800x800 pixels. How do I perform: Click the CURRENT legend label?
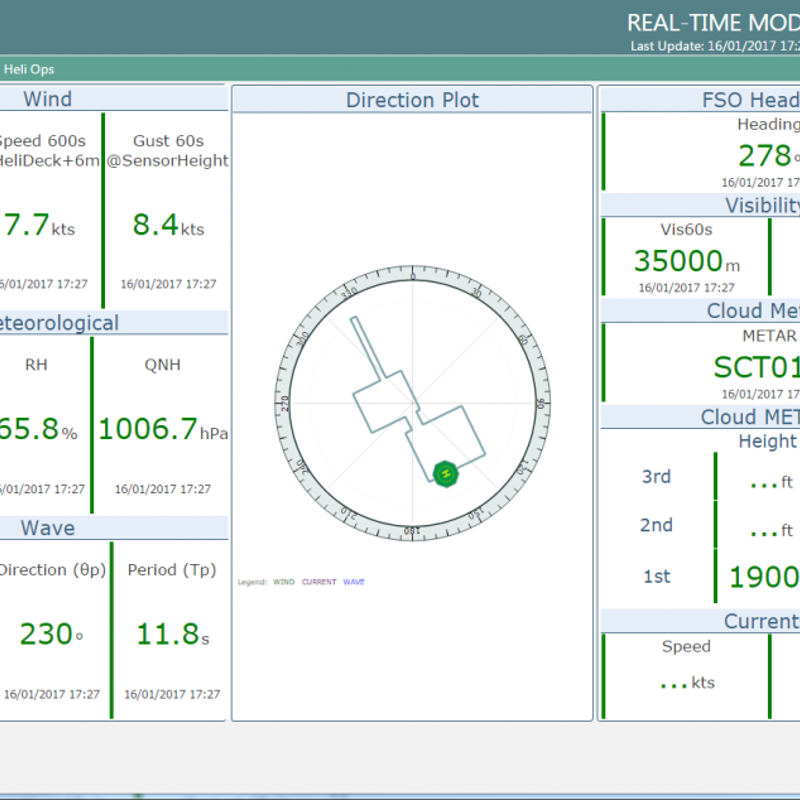(x=319, y=582)
